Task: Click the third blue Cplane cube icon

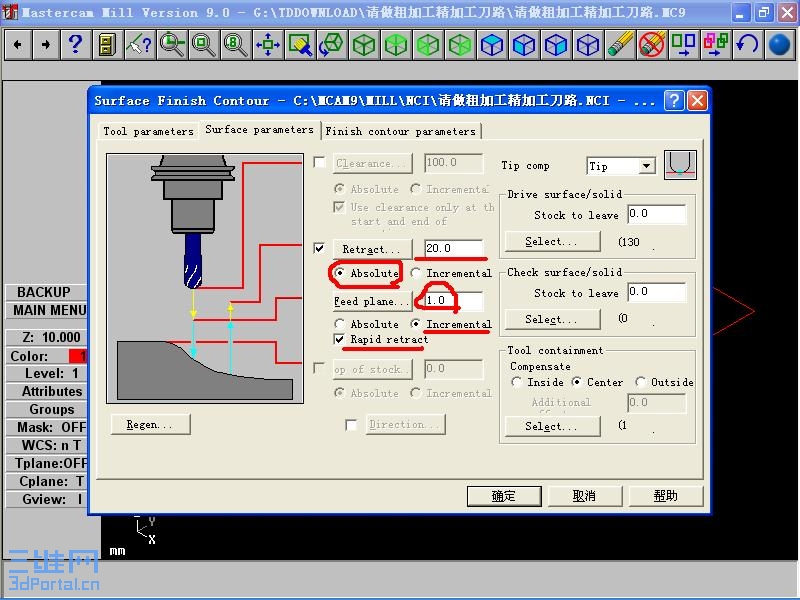Action: pyautogui.click(x=556, y=44)
